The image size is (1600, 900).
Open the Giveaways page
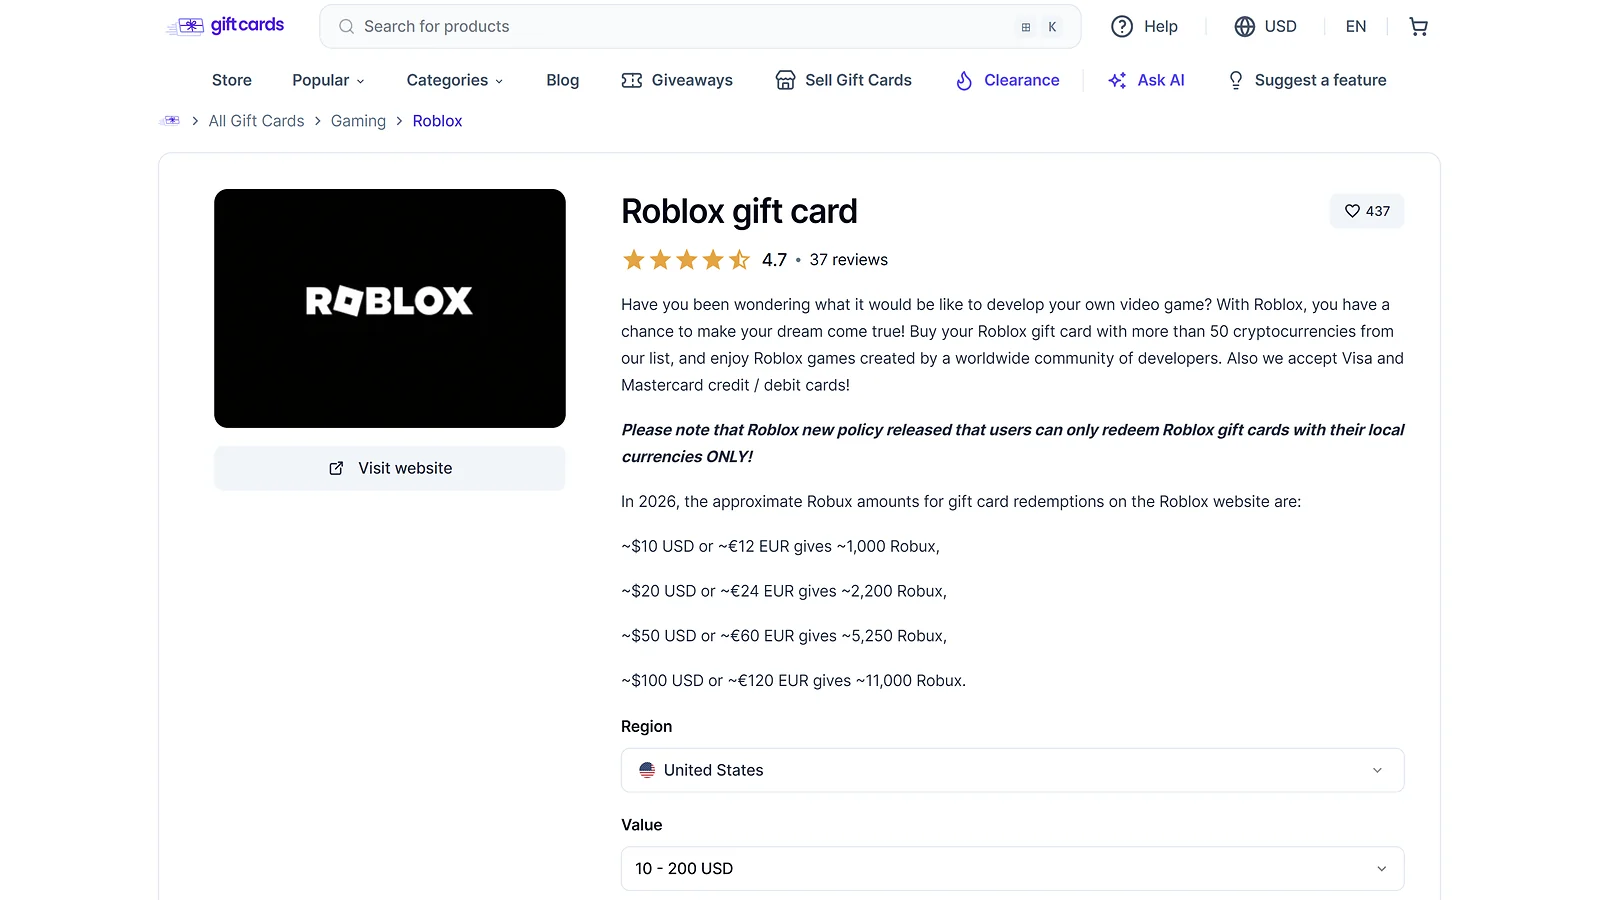coord(677,80)
